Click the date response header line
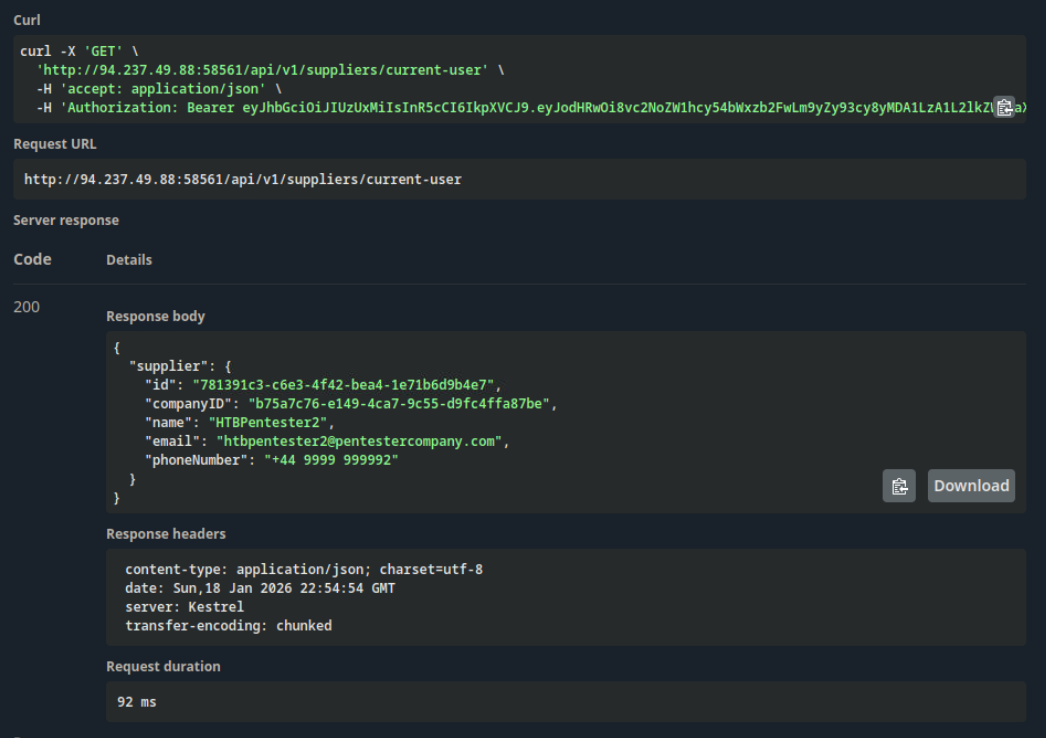The width and height of the screenshot is (1046, 738). pos(259,588)
